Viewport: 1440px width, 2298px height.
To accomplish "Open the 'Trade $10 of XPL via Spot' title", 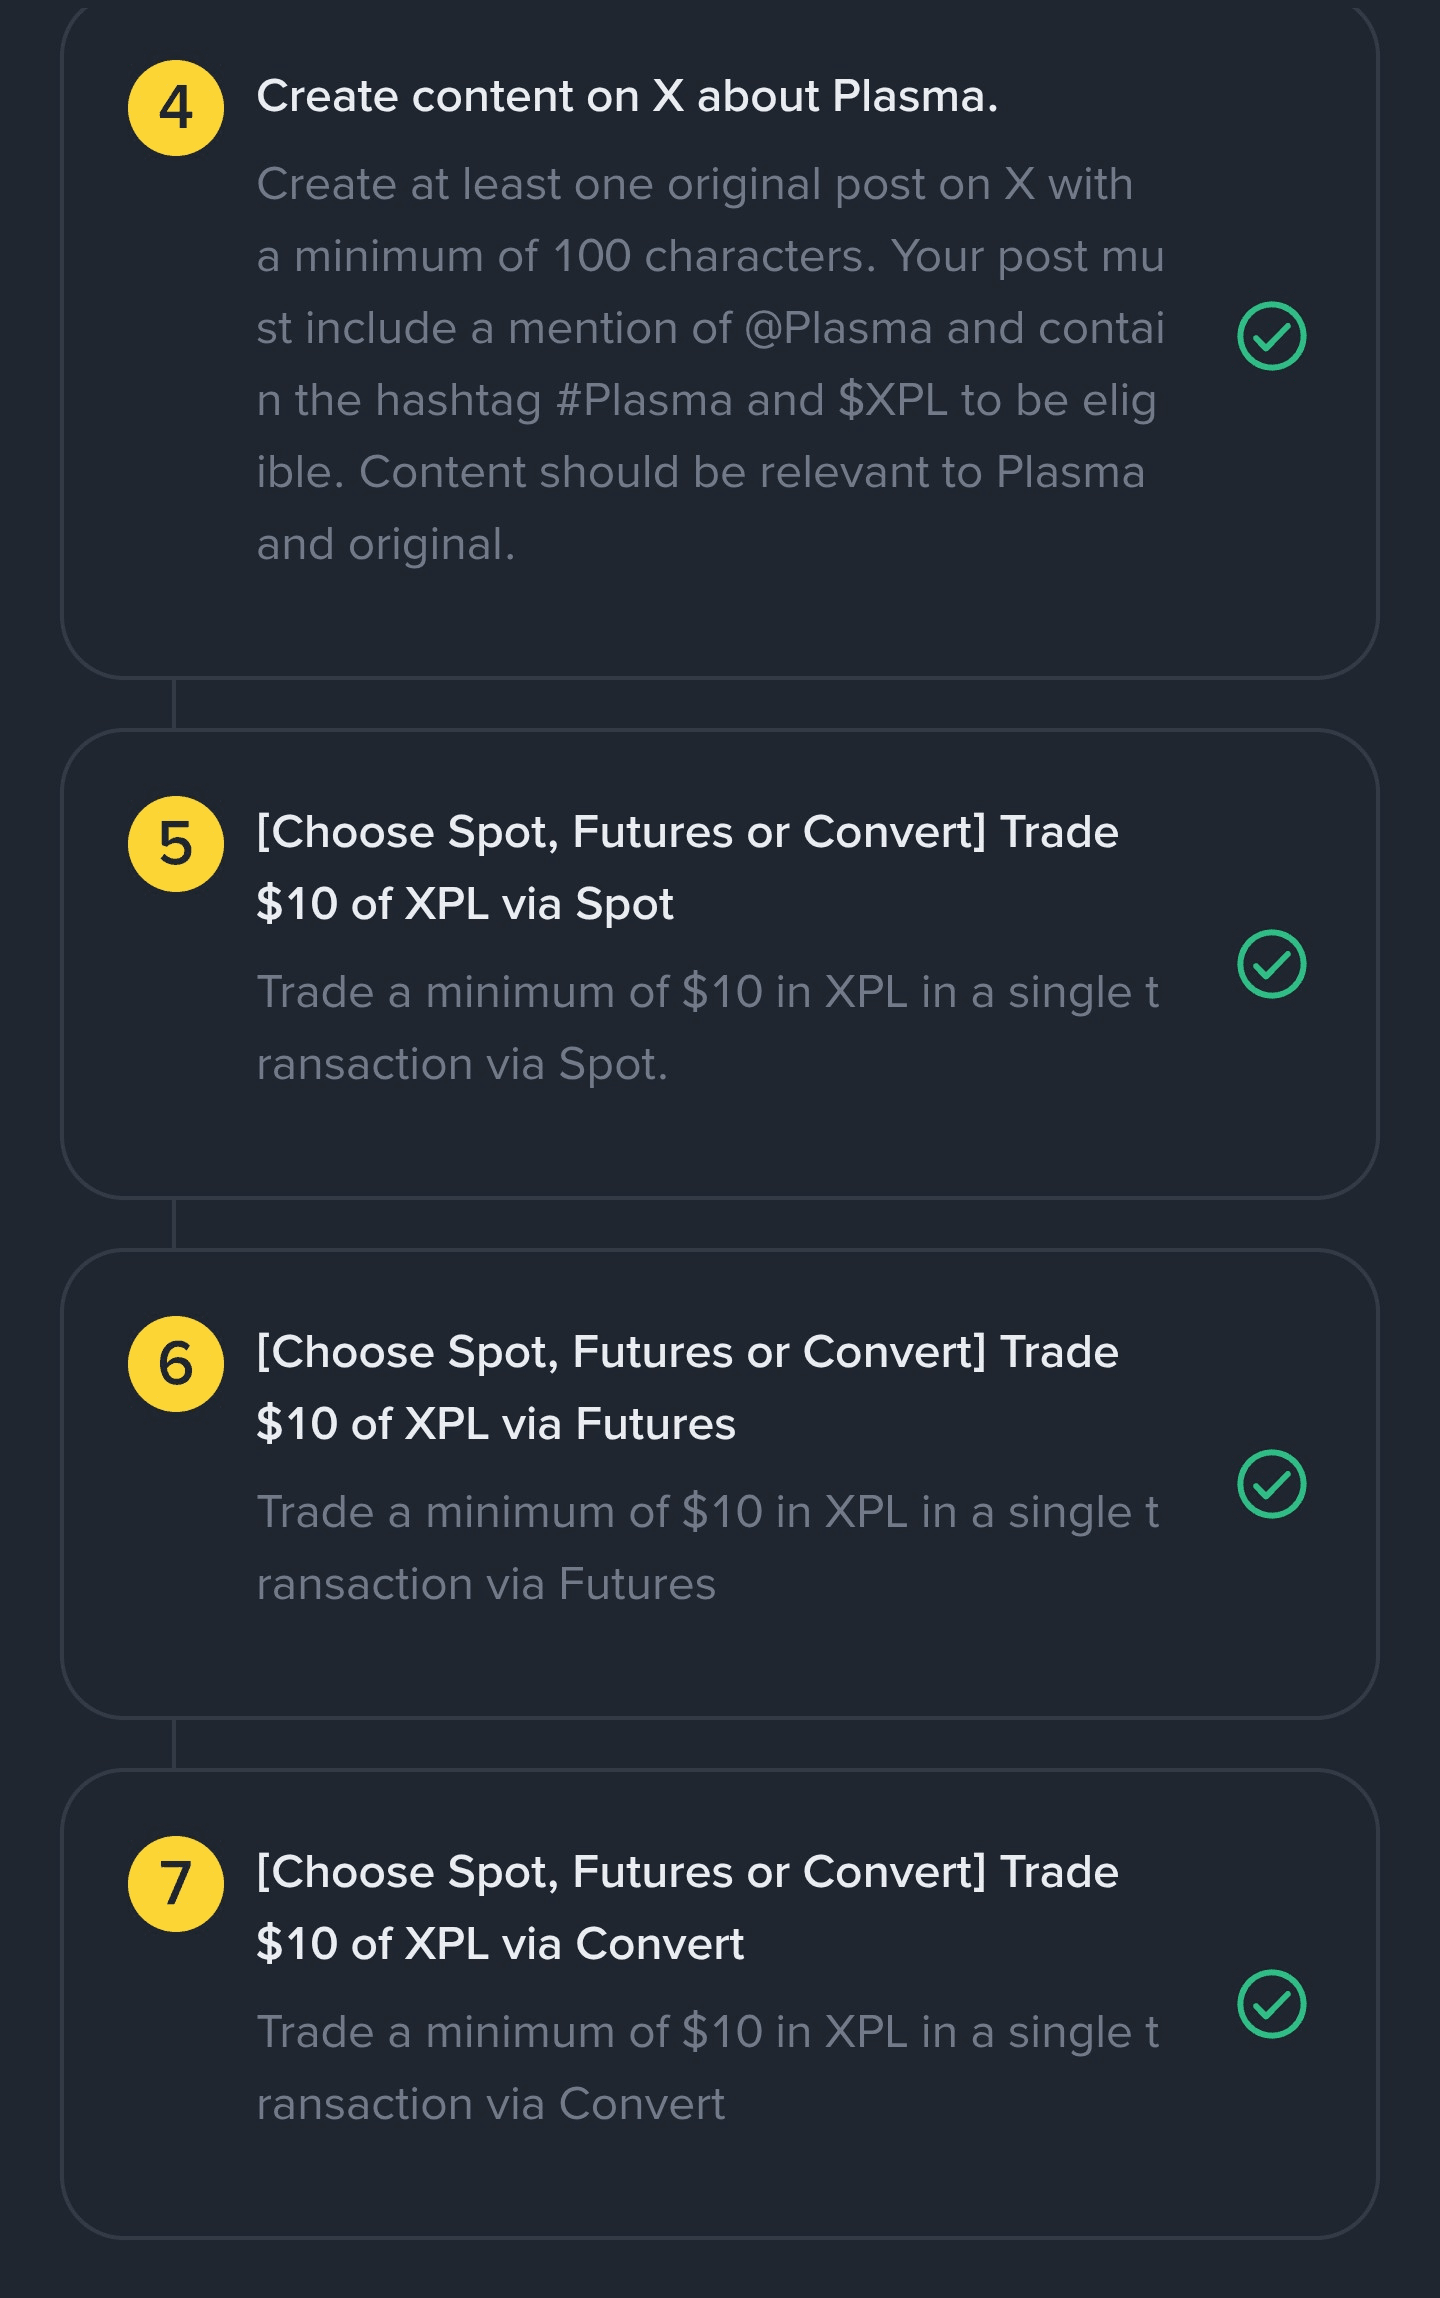I will click(x=687, y=868).
